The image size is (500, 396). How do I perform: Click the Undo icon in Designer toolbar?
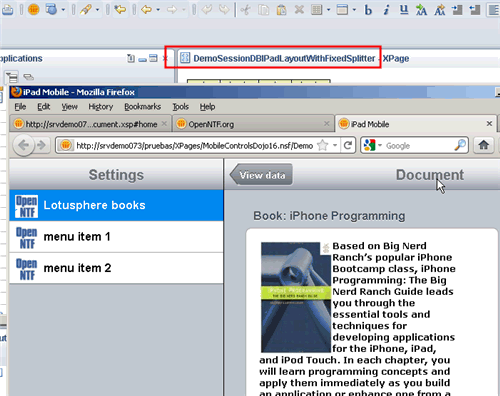(207, 9)
